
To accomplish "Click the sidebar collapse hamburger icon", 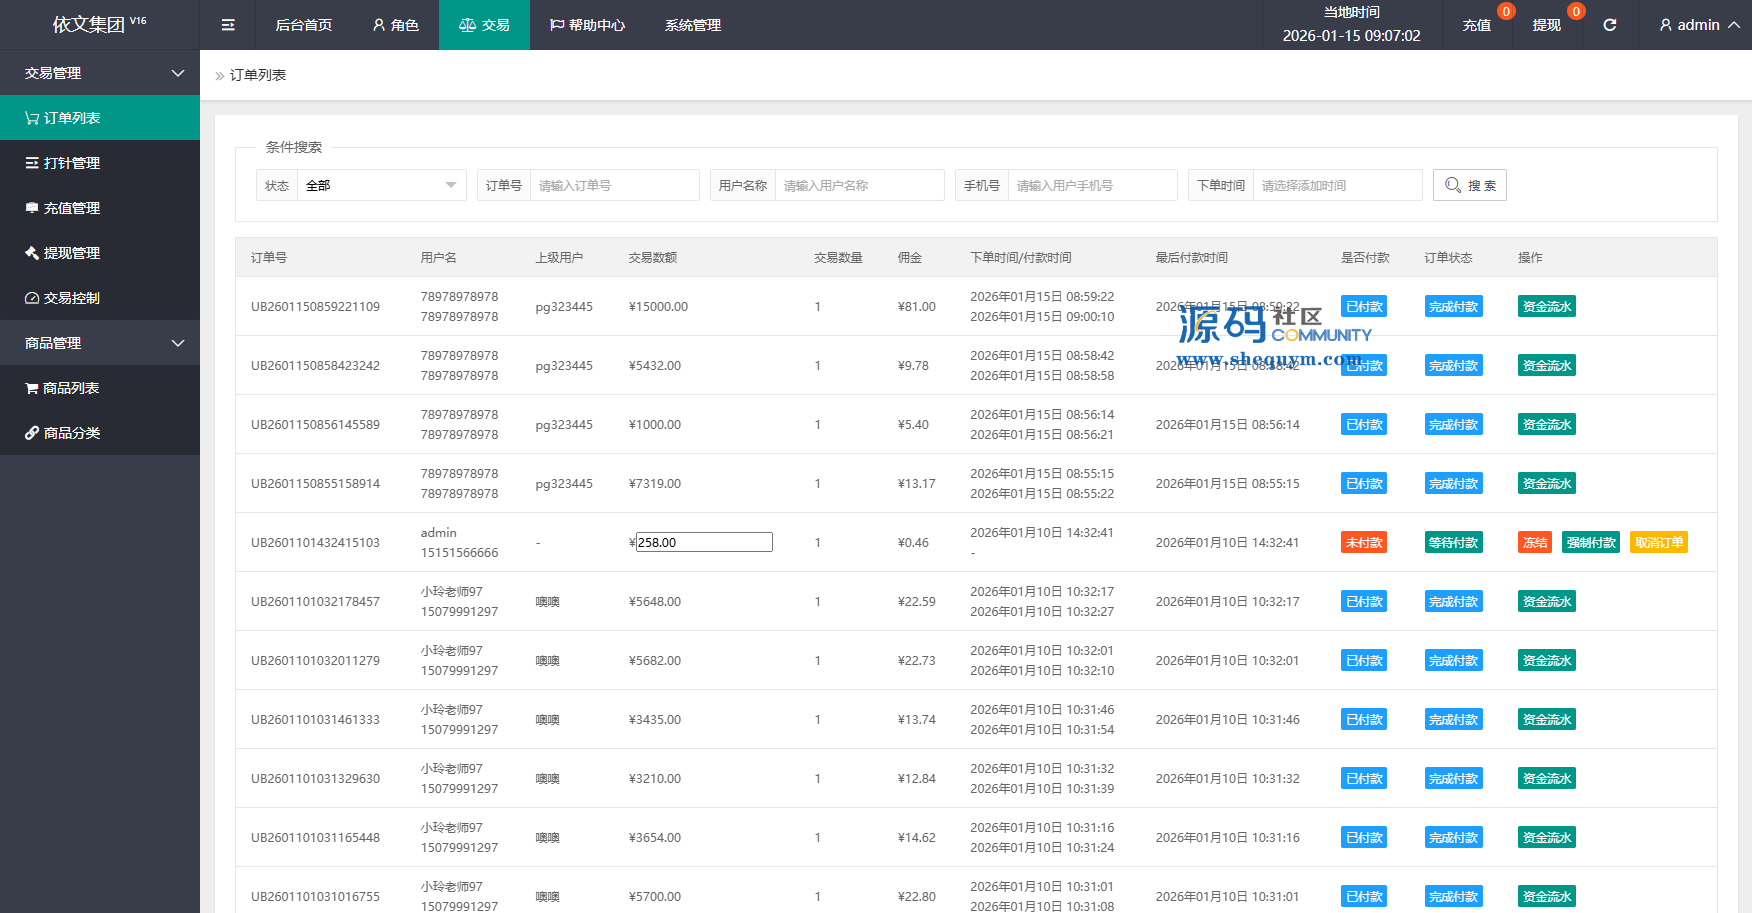I will pyautogui.click(x=228, y=25).
